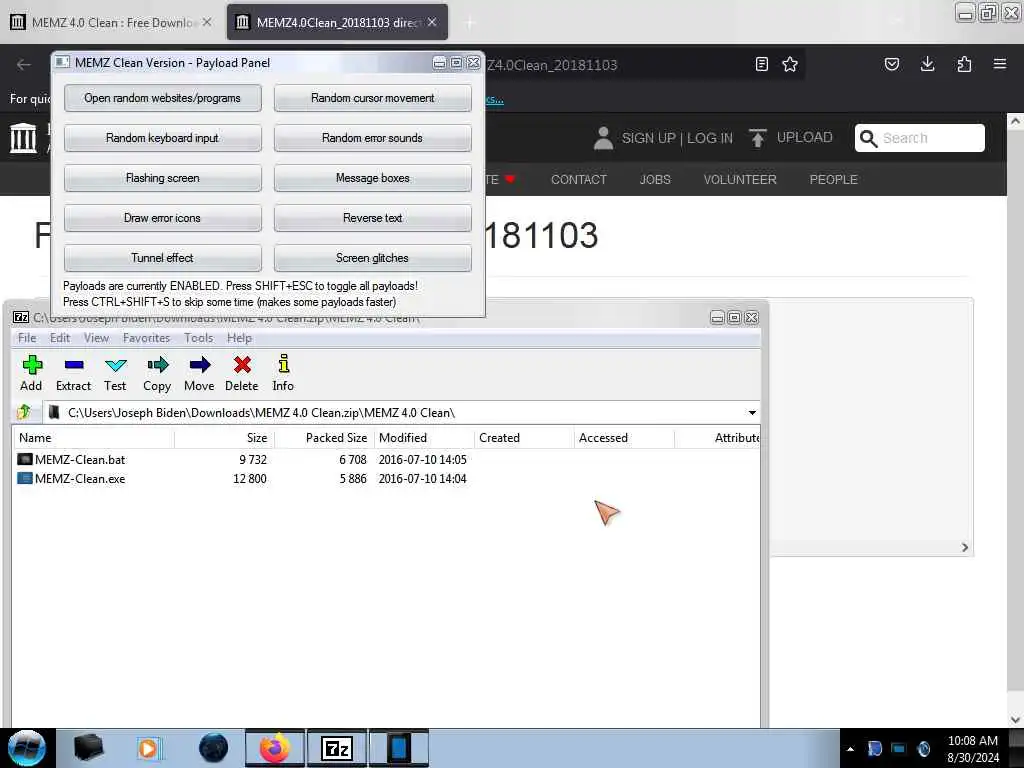Click Random cursor movement payload

pos(372,98)
